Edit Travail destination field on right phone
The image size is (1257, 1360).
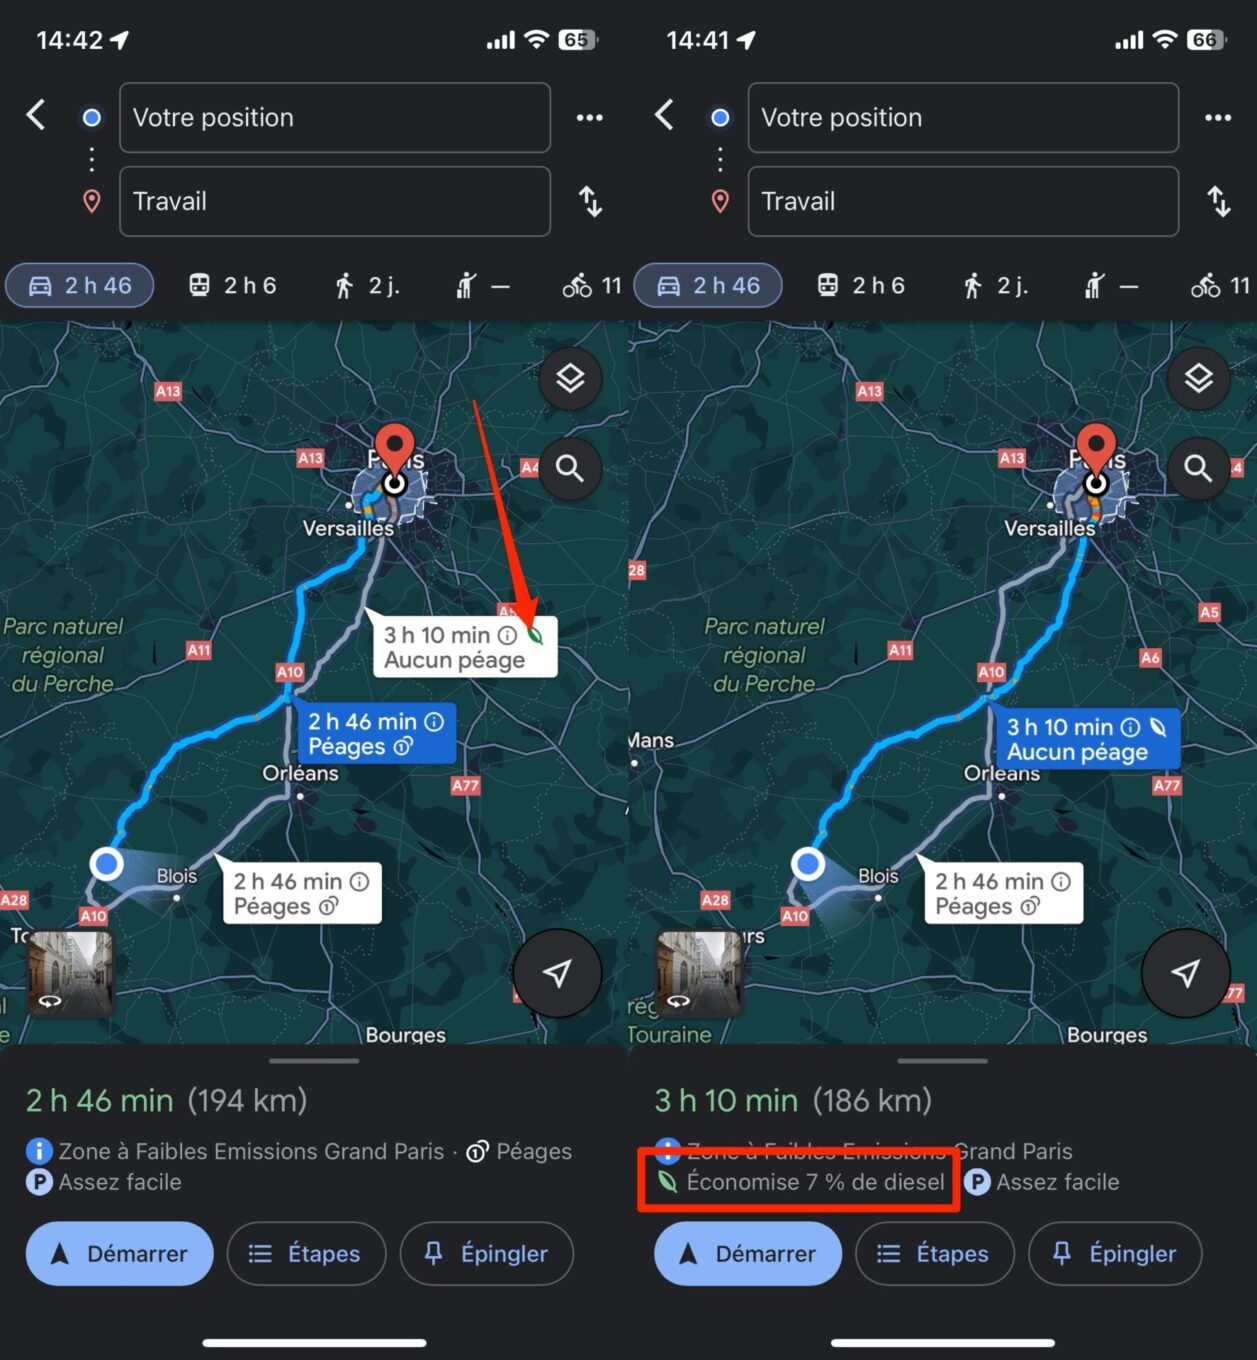pos(963,202)
